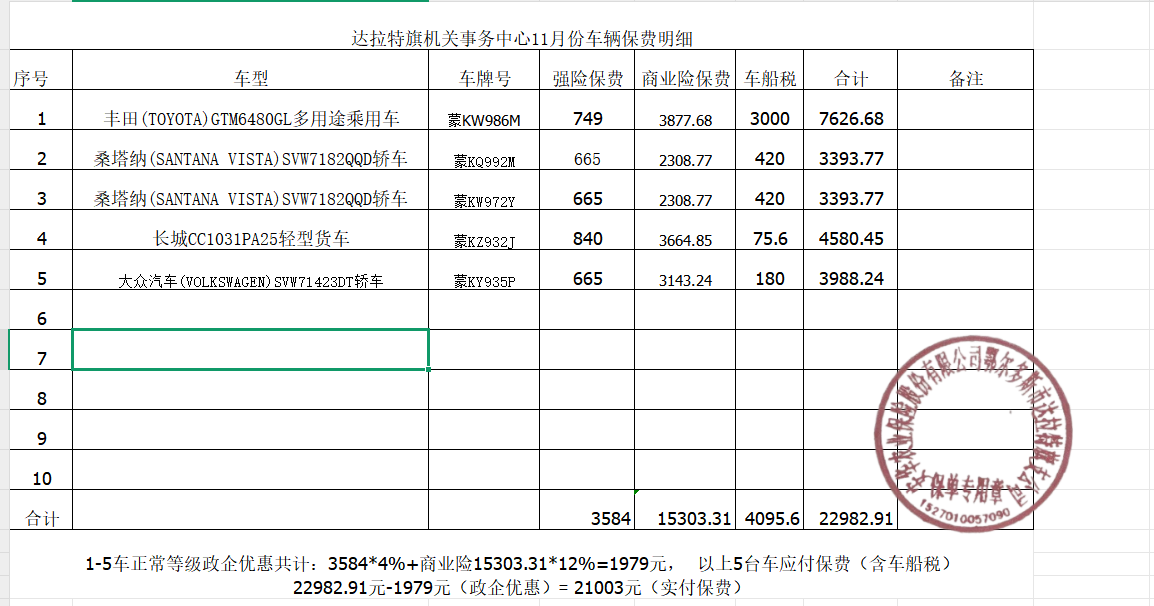The width and height of the screenshot is (1154, 606).
Task: Select the 车牌号 header cell
Action: (x=485, y=79)
